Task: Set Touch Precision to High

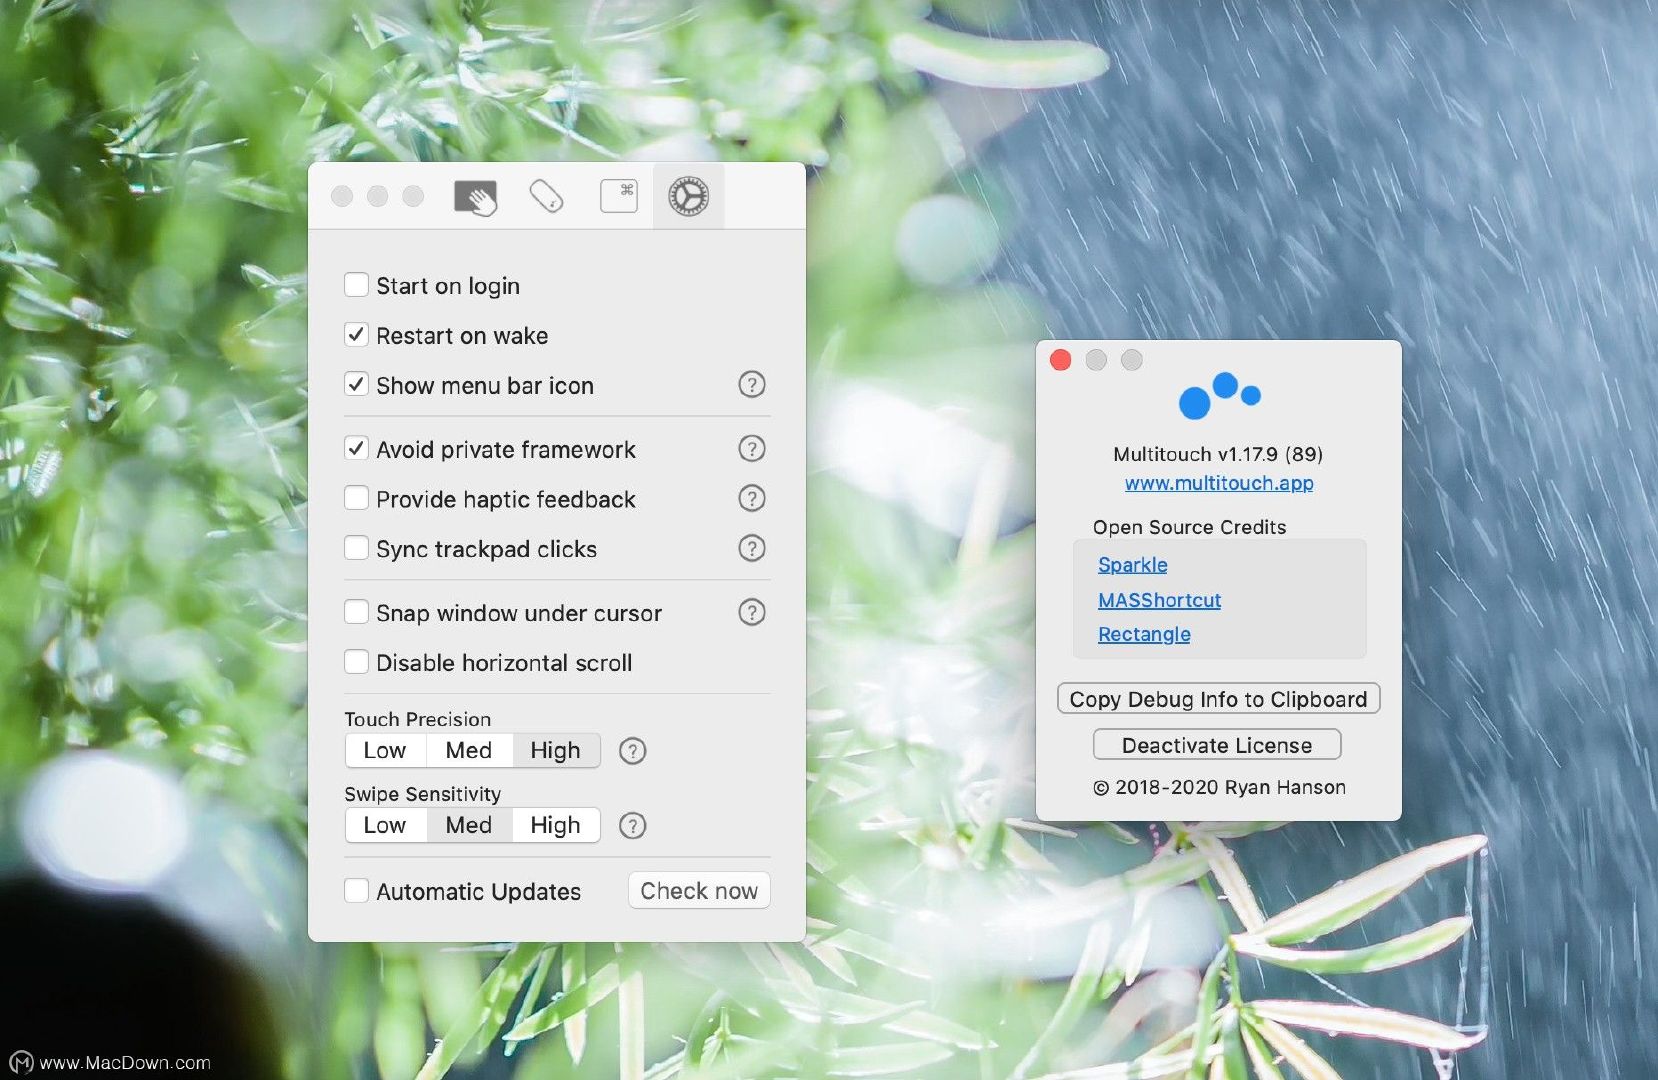Action: (556, 750)
